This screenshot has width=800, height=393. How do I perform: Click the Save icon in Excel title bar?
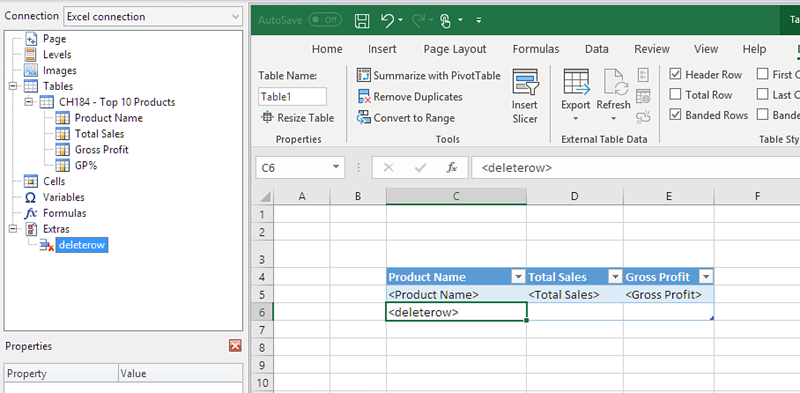coord(362,20)
